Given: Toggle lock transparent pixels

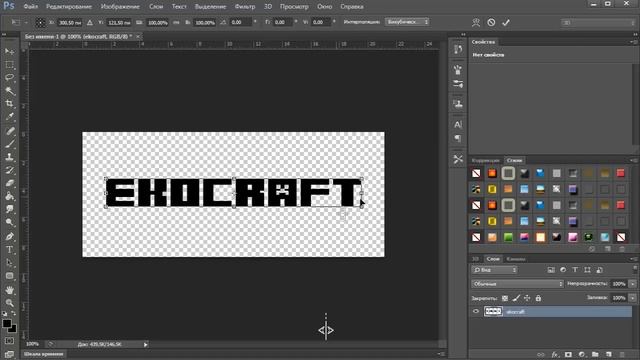Looking at the screenshot, I should pyautogui.click(x=505, y=298).
